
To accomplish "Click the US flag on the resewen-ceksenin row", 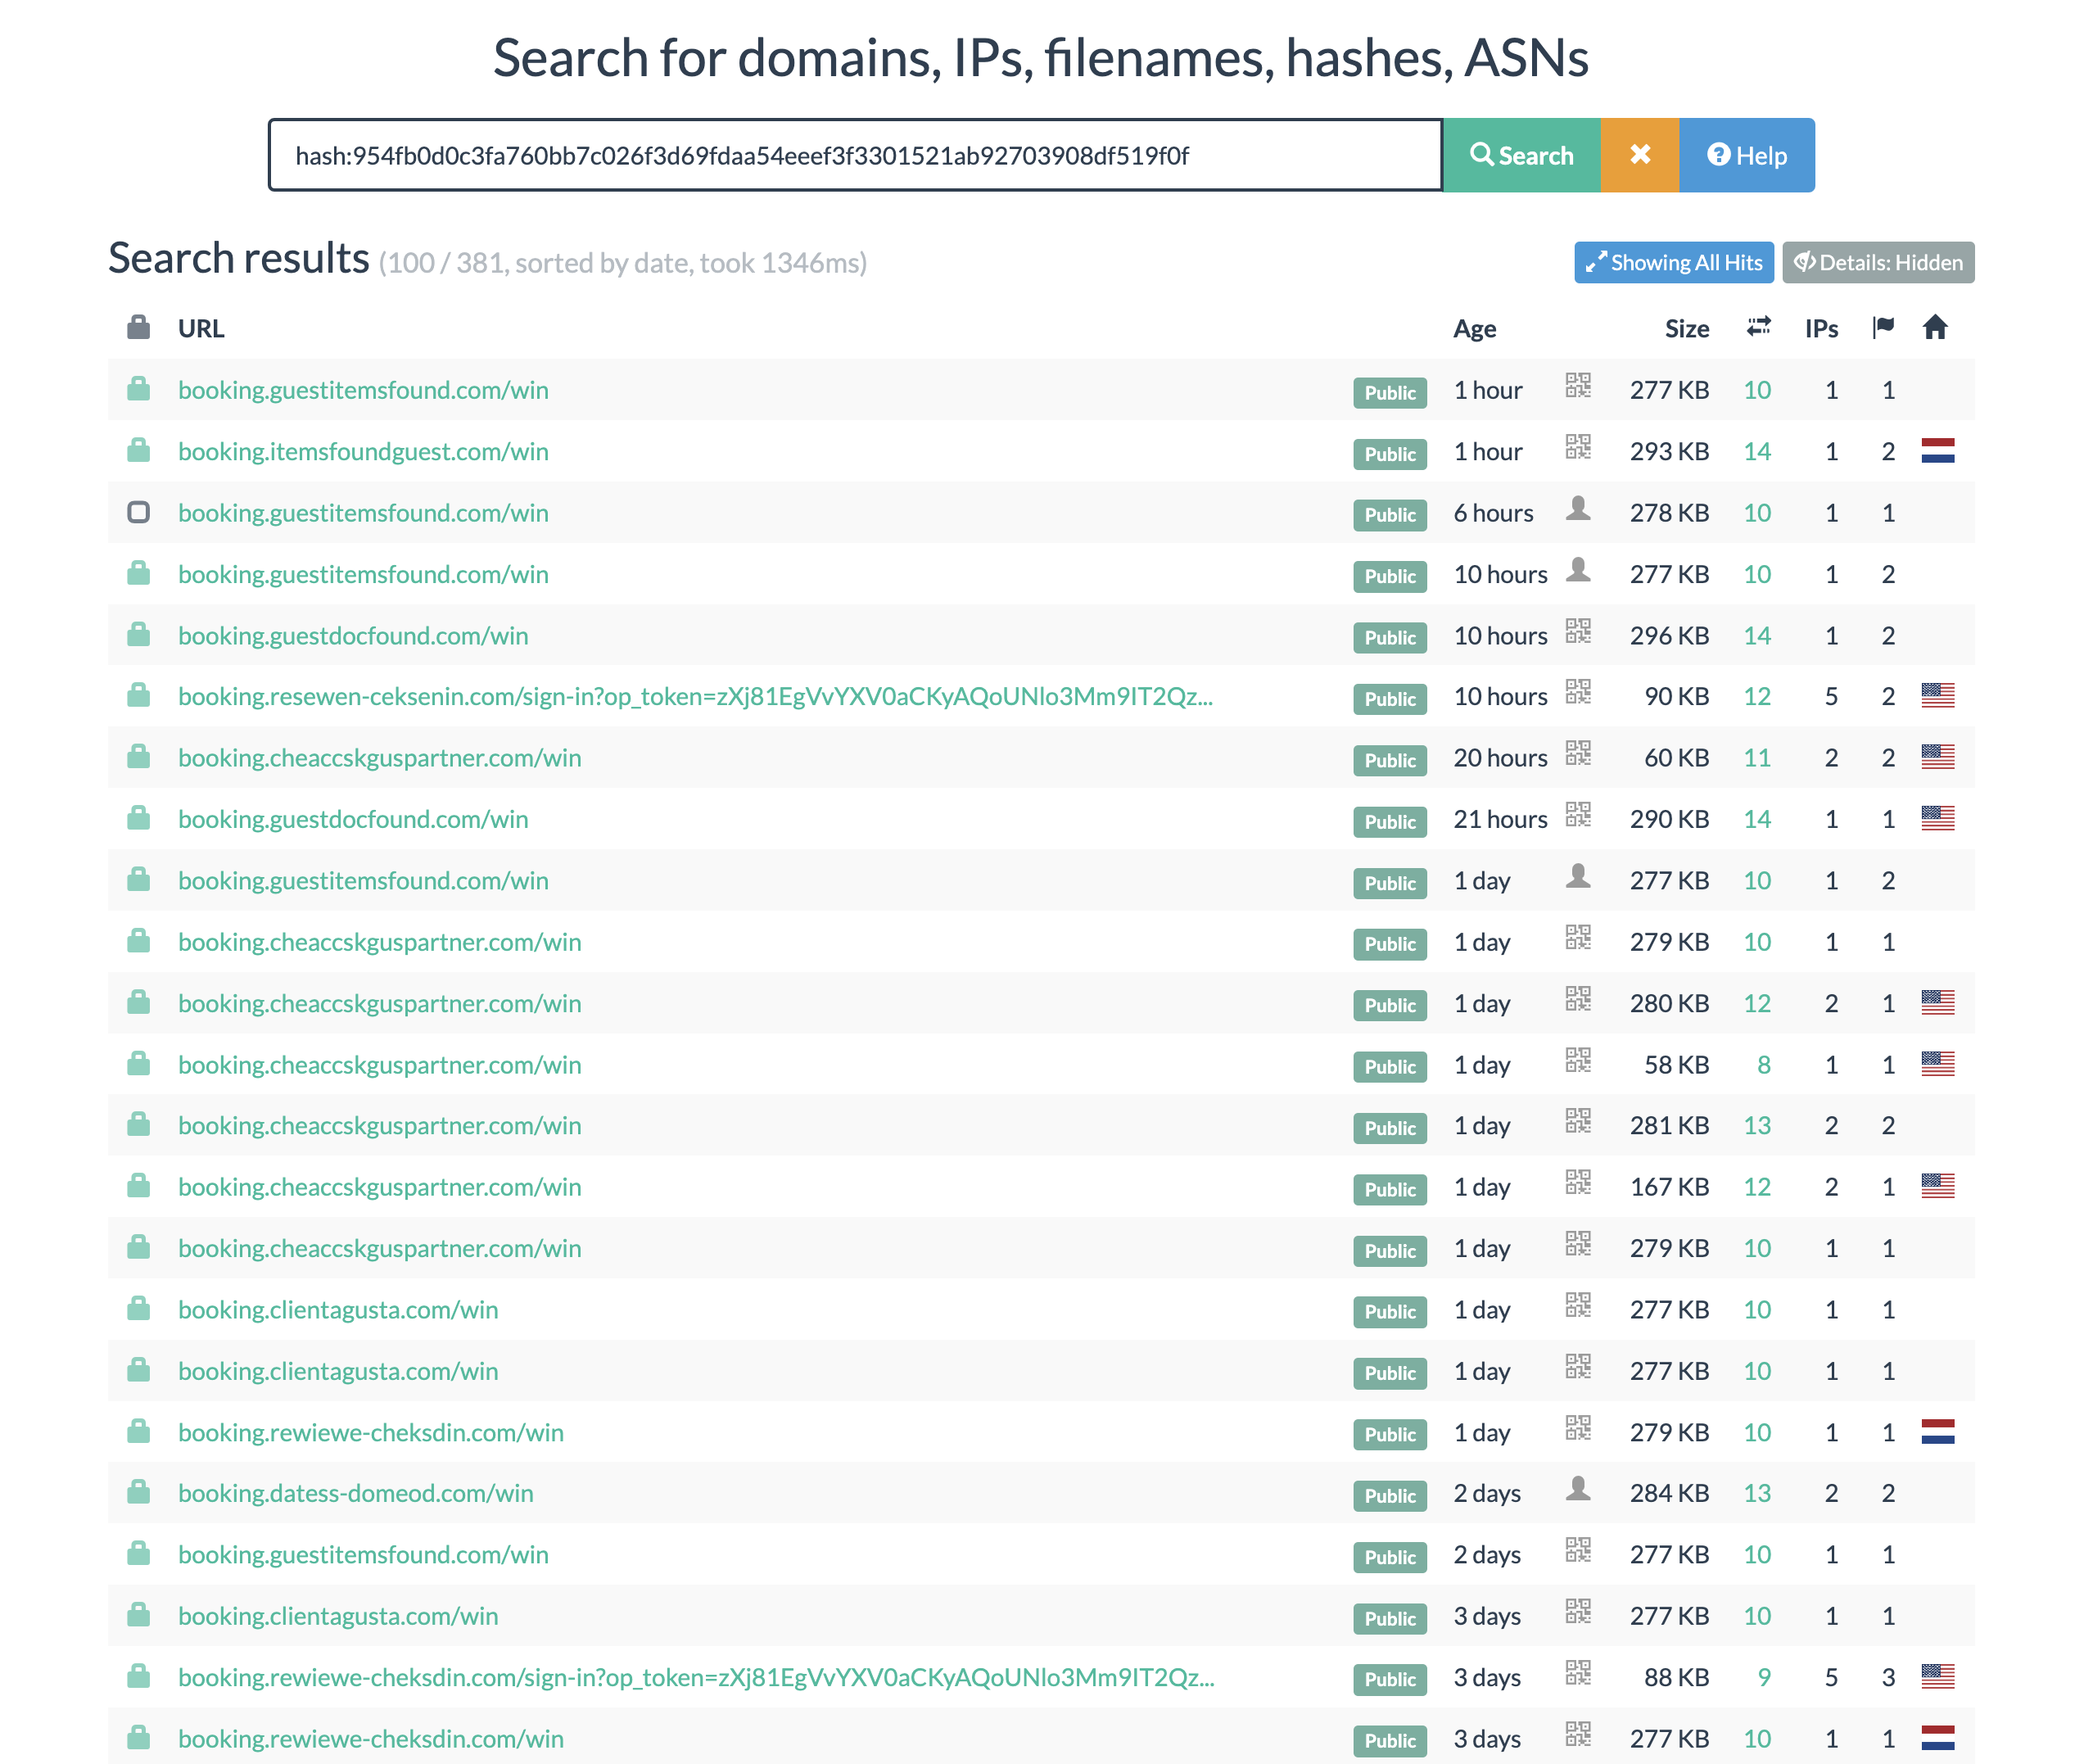I will (x=1937, y=696).
